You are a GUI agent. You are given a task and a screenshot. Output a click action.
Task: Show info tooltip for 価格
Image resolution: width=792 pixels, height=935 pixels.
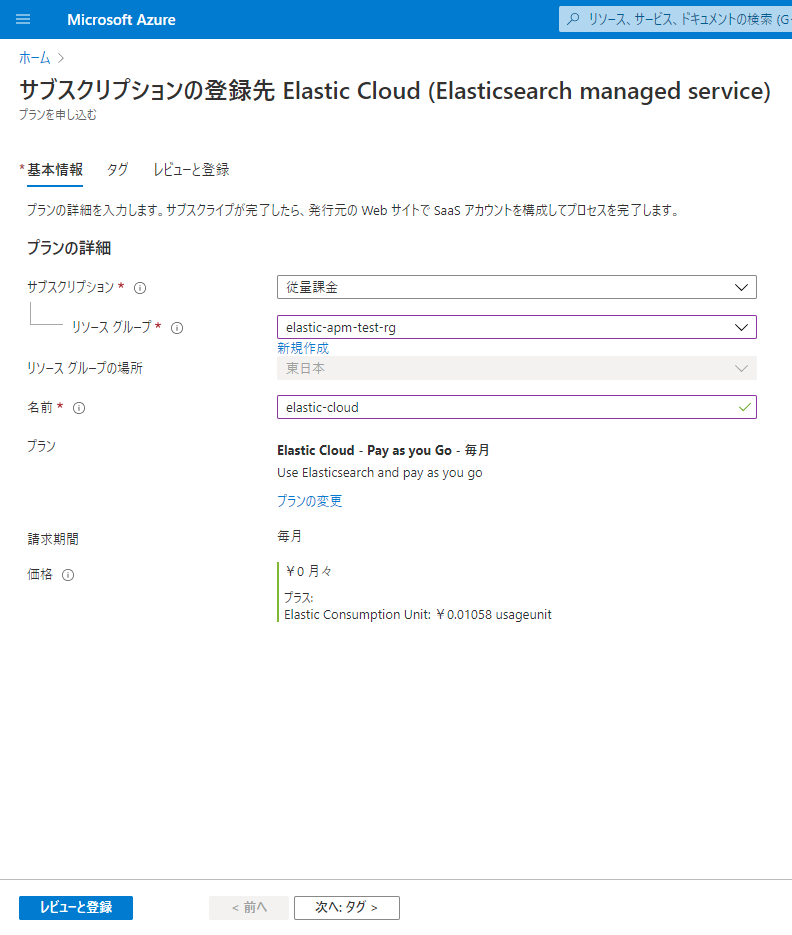(x=68, y=575)
